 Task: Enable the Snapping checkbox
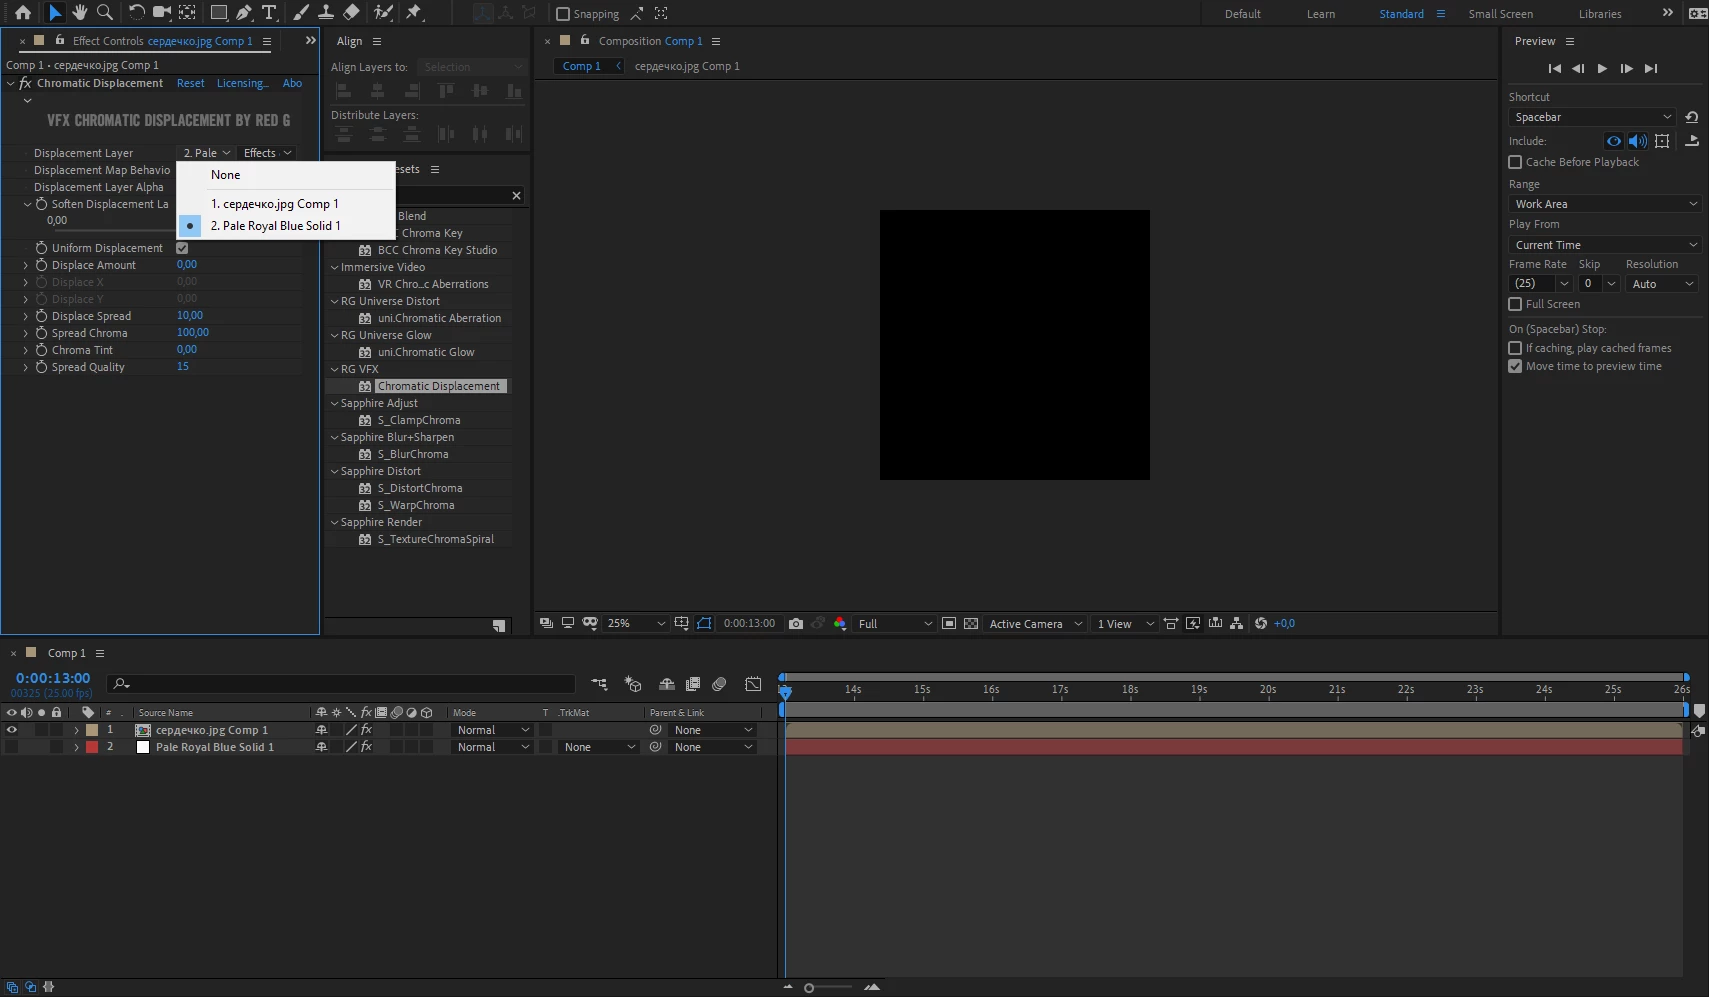tap(563, 14)
